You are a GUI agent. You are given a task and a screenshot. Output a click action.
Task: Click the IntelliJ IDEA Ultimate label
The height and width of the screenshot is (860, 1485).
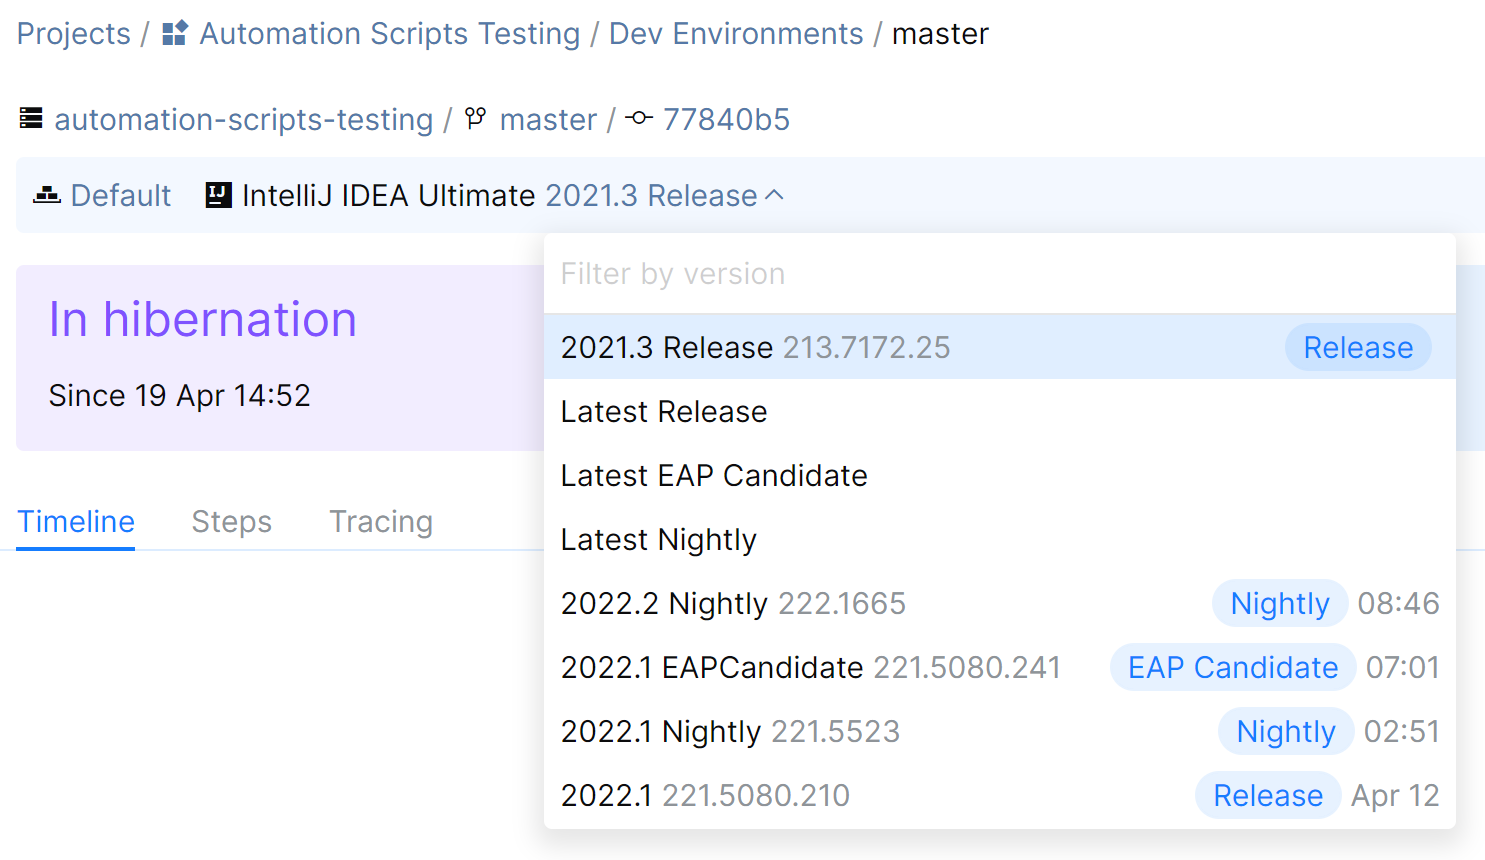tap(389, 195)
